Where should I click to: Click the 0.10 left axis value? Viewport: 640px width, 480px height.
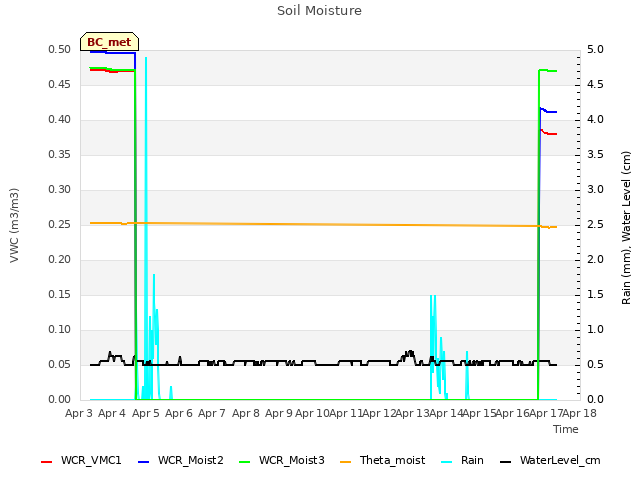point(60,329)
